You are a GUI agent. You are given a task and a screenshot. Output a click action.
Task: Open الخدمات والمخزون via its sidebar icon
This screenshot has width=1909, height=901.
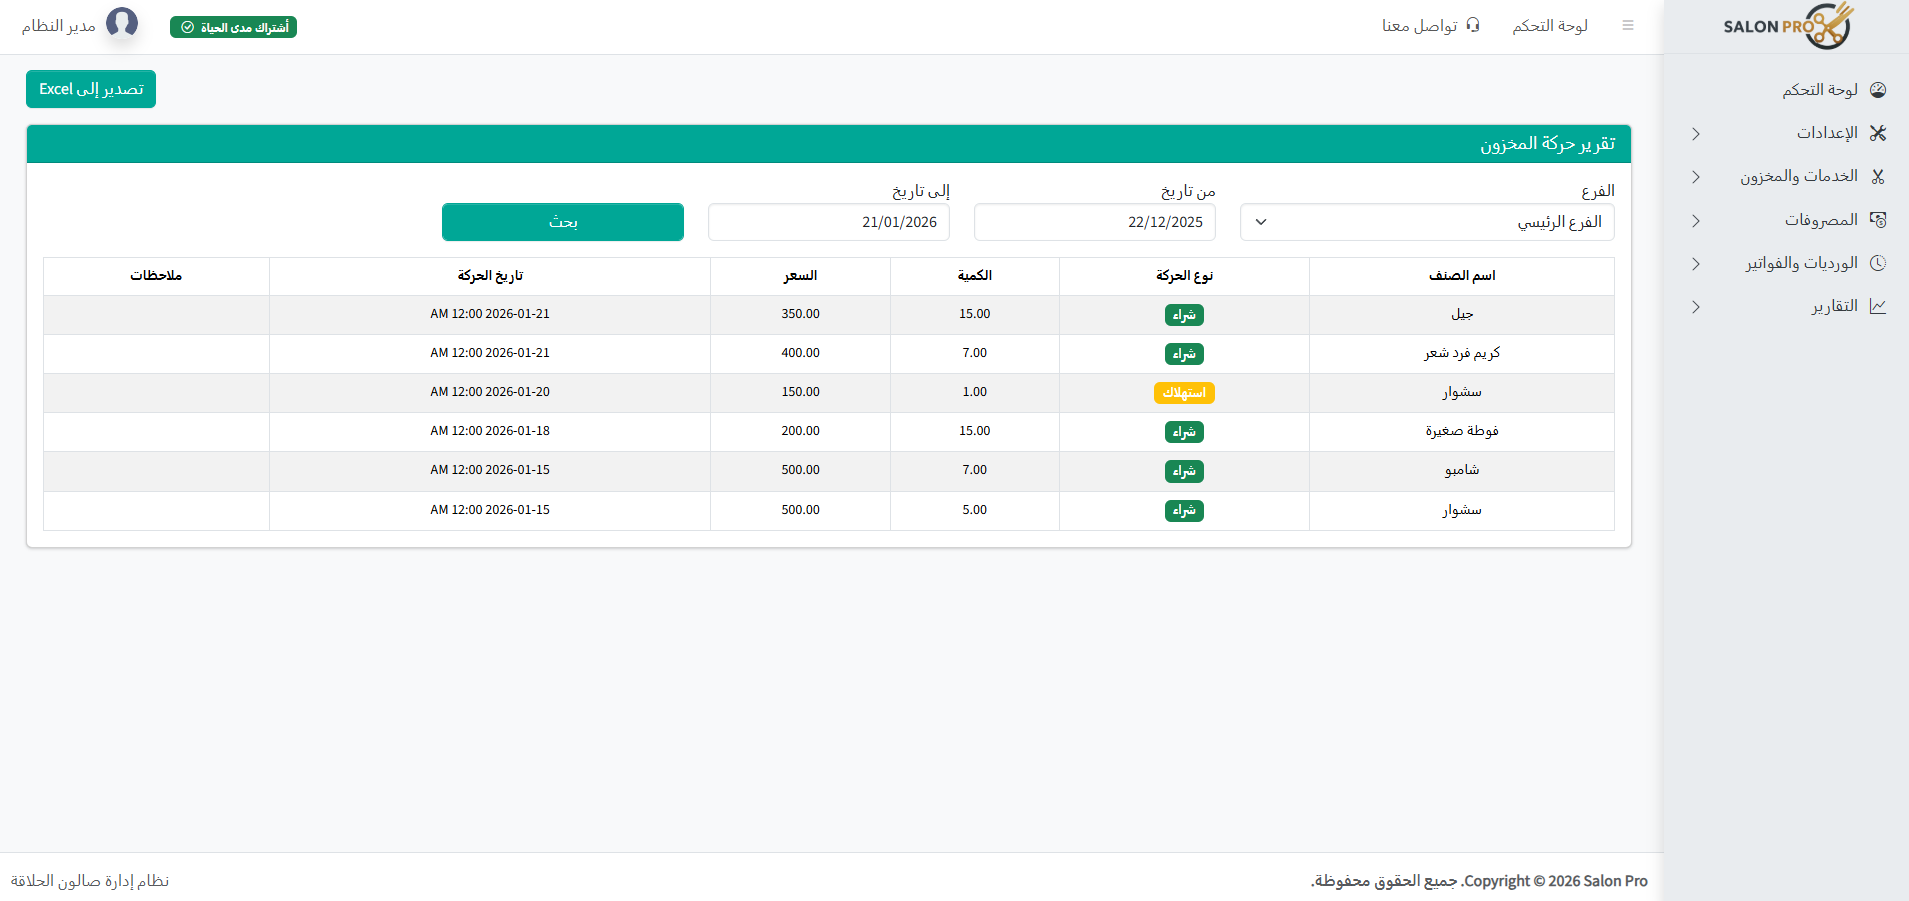coord(1879,176)
